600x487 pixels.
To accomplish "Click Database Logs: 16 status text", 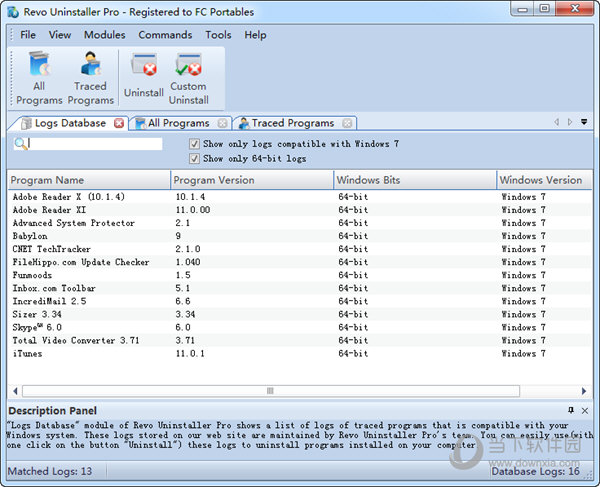I will pos(535,471).
